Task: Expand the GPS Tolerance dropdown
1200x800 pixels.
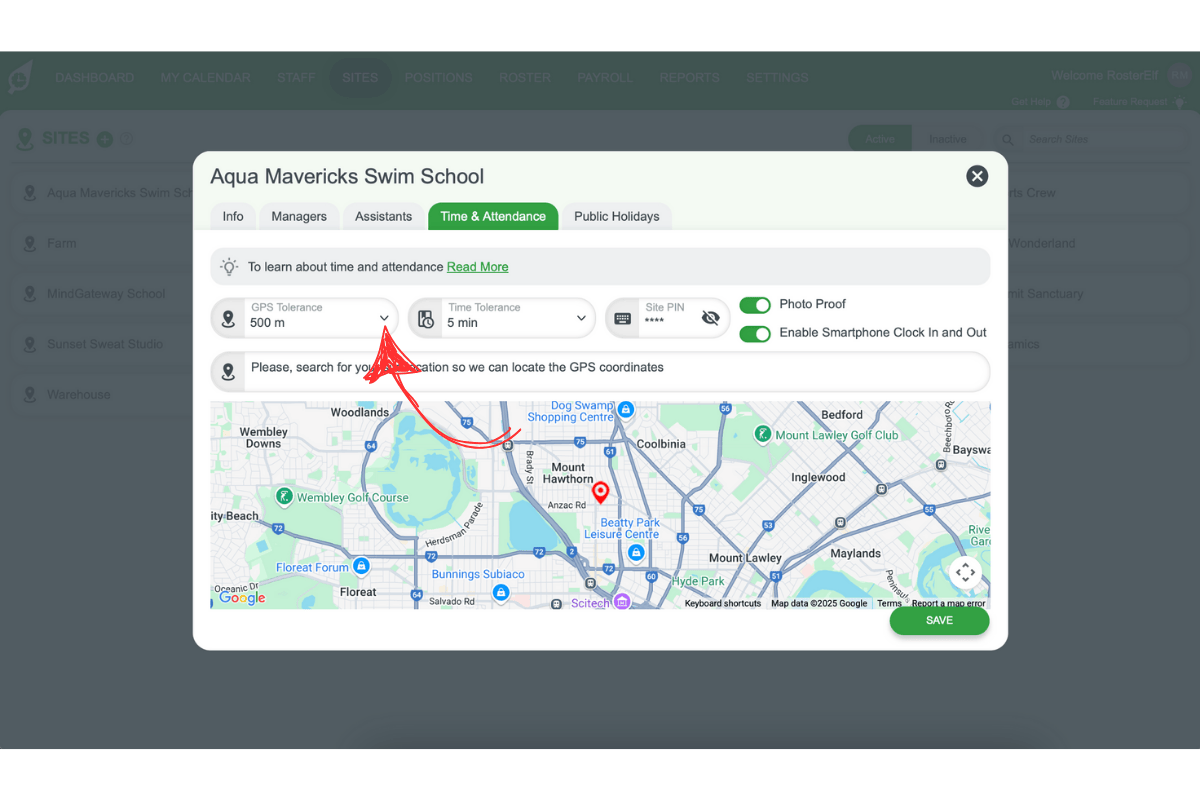Action: coord(384,318)
